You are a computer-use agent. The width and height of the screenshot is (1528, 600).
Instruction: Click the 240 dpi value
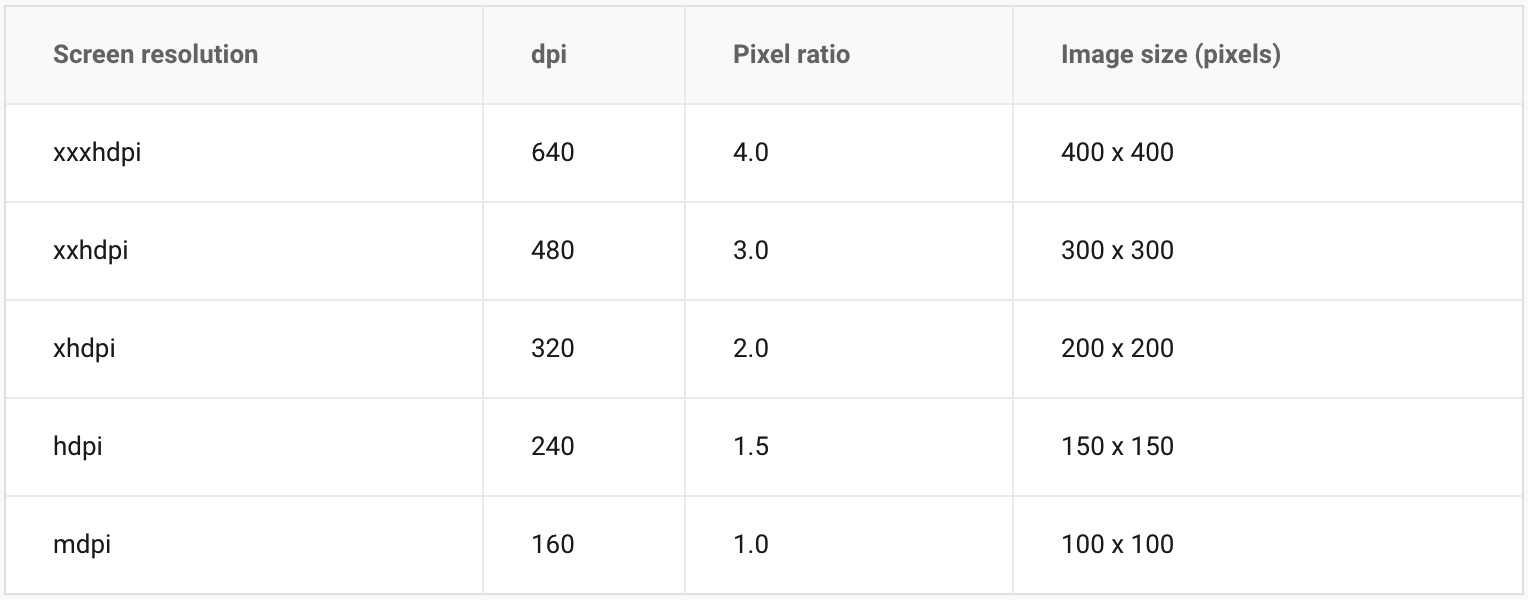553,446
